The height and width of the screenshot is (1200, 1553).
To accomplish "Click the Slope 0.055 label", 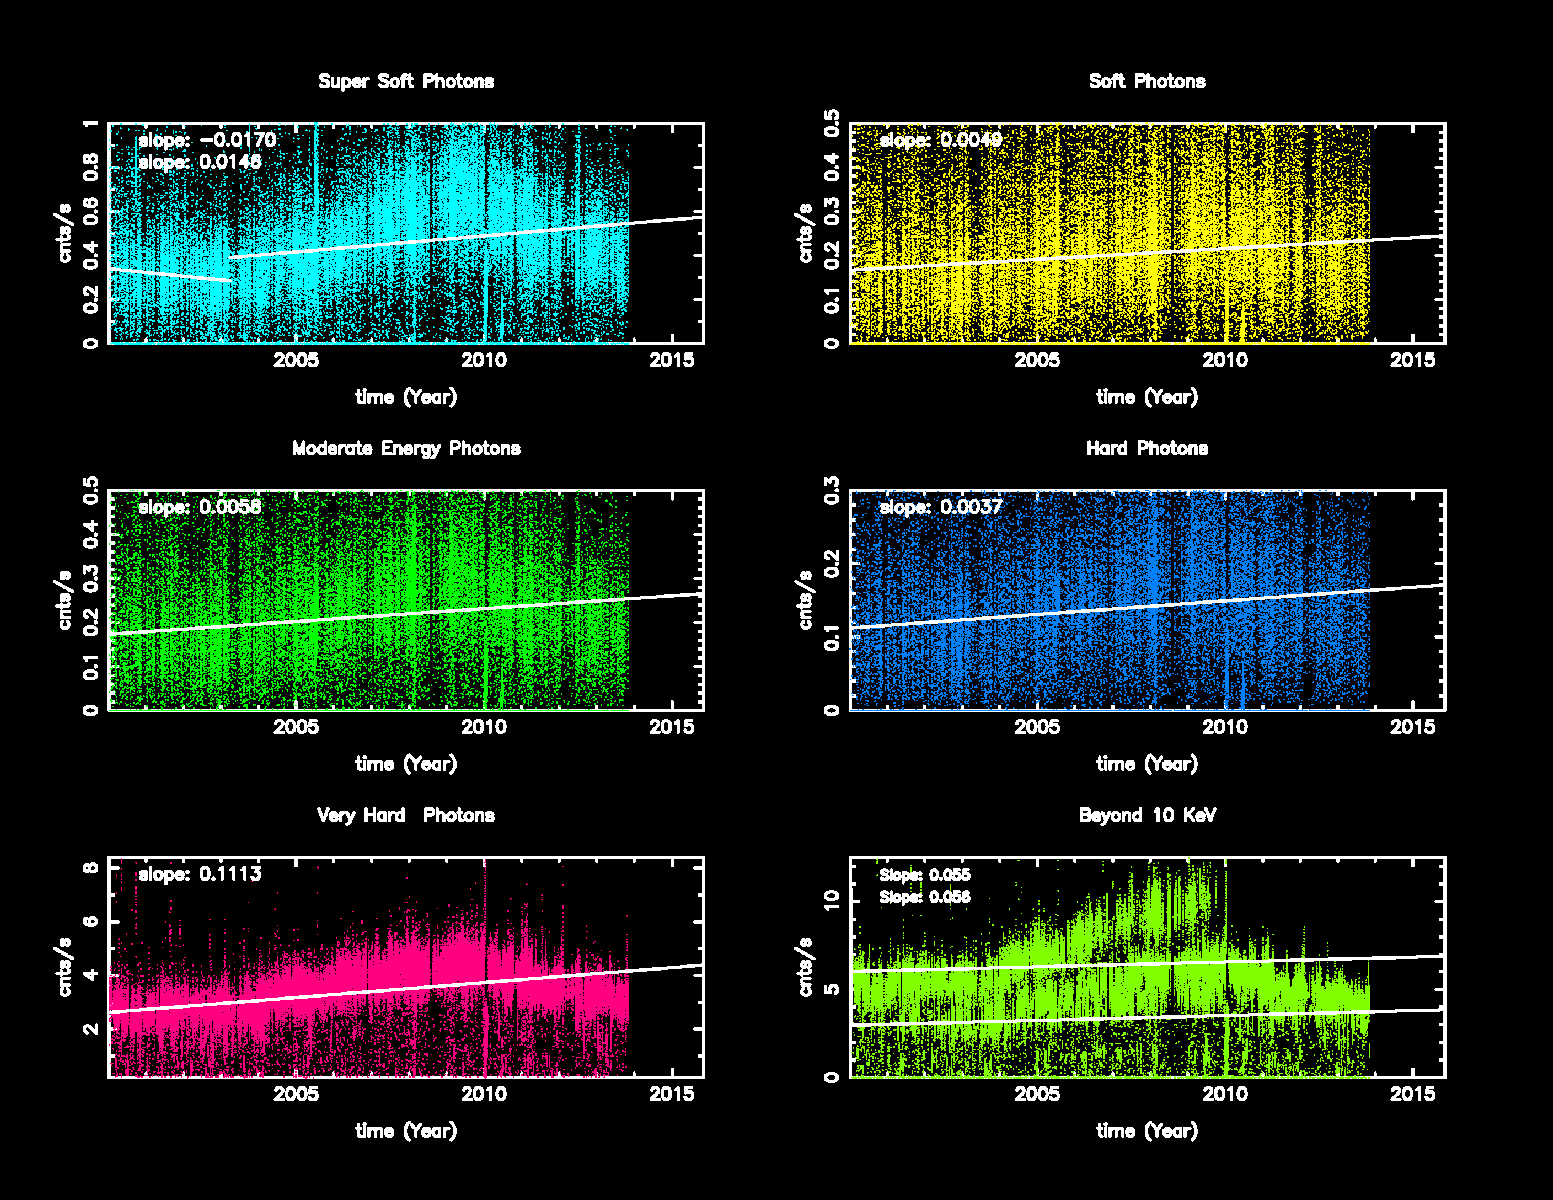I will point(925,875).
